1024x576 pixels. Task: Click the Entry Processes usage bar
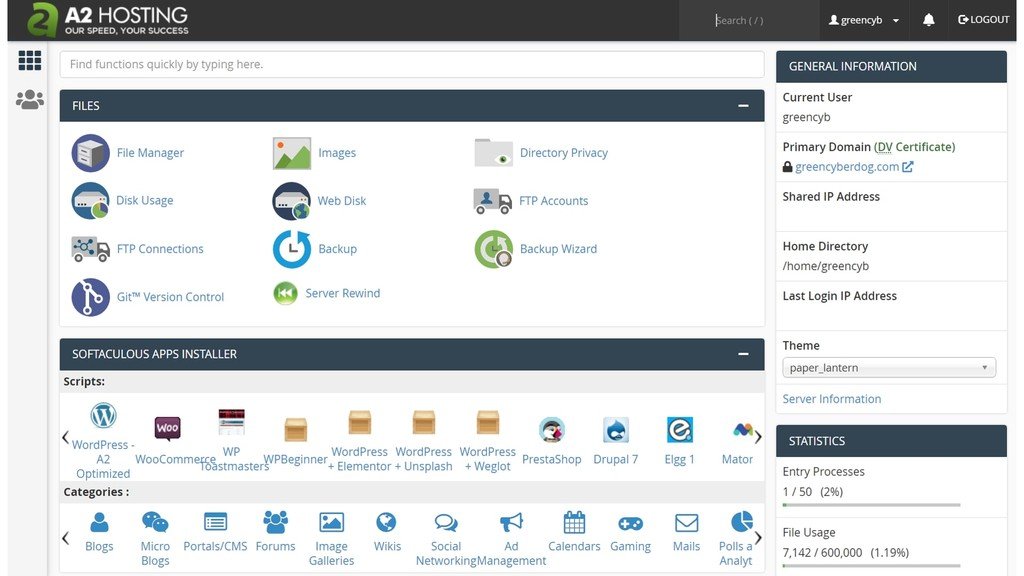[x=871, y=505]
